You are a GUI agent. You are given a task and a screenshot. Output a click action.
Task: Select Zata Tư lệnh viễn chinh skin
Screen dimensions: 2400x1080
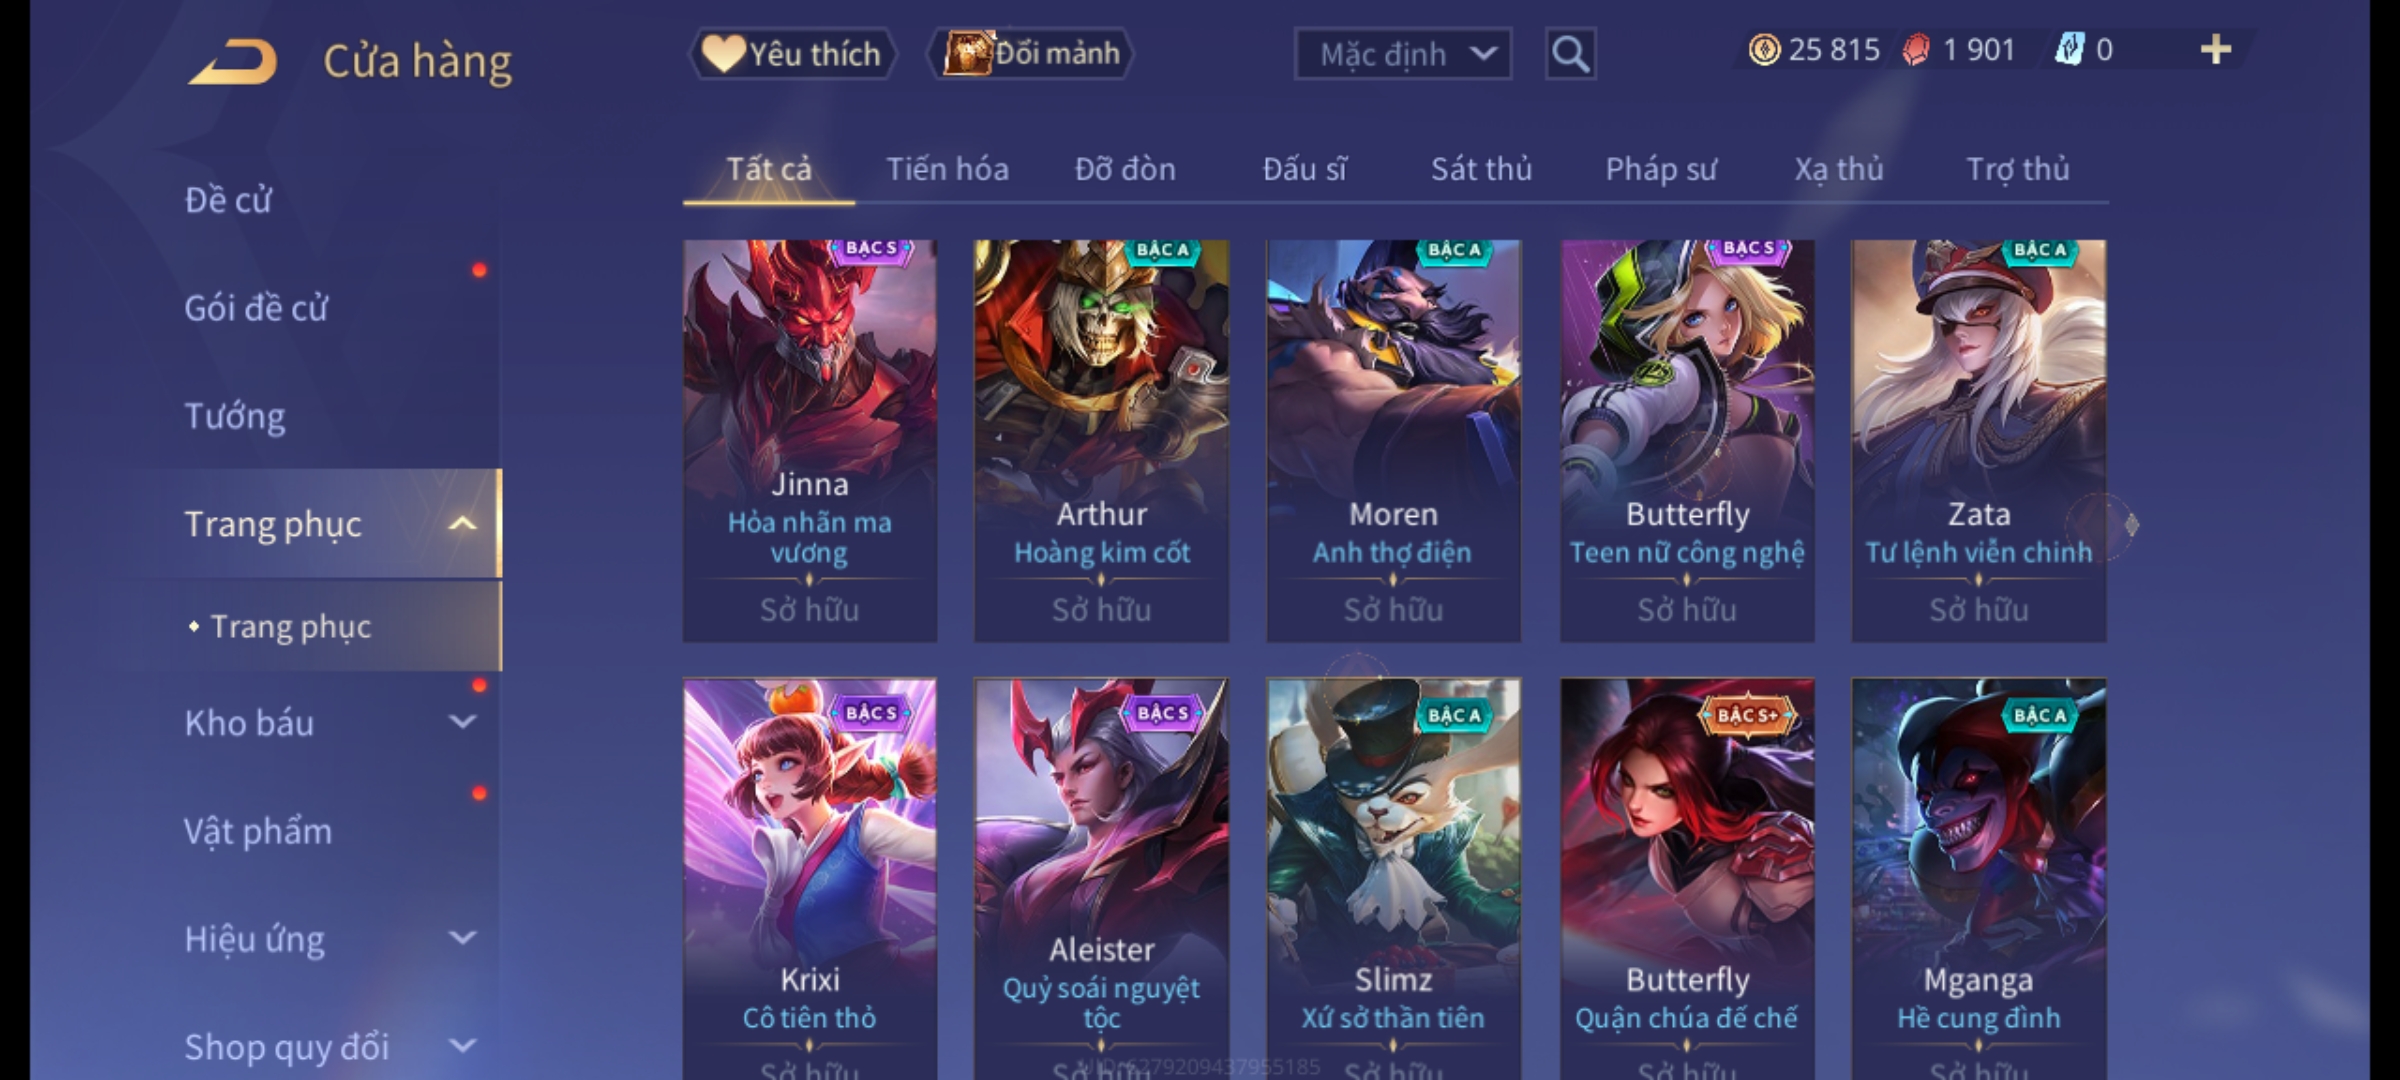click(x=1978, y=440)
